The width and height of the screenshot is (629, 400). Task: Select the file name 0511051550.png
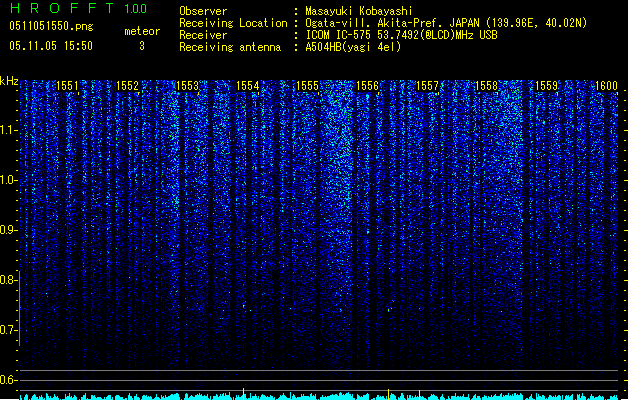coord(51,26)
